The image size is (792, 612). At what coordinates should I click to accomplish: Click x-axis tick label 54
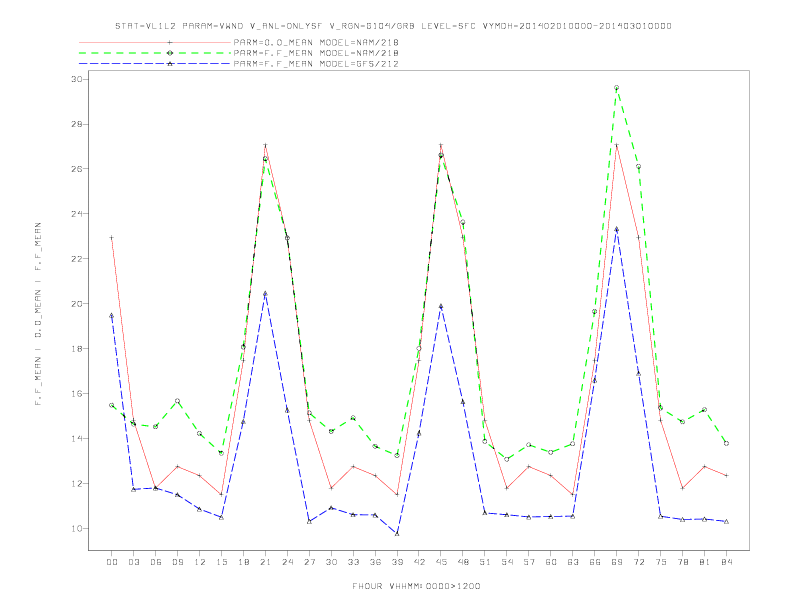[x=507, y=562]
